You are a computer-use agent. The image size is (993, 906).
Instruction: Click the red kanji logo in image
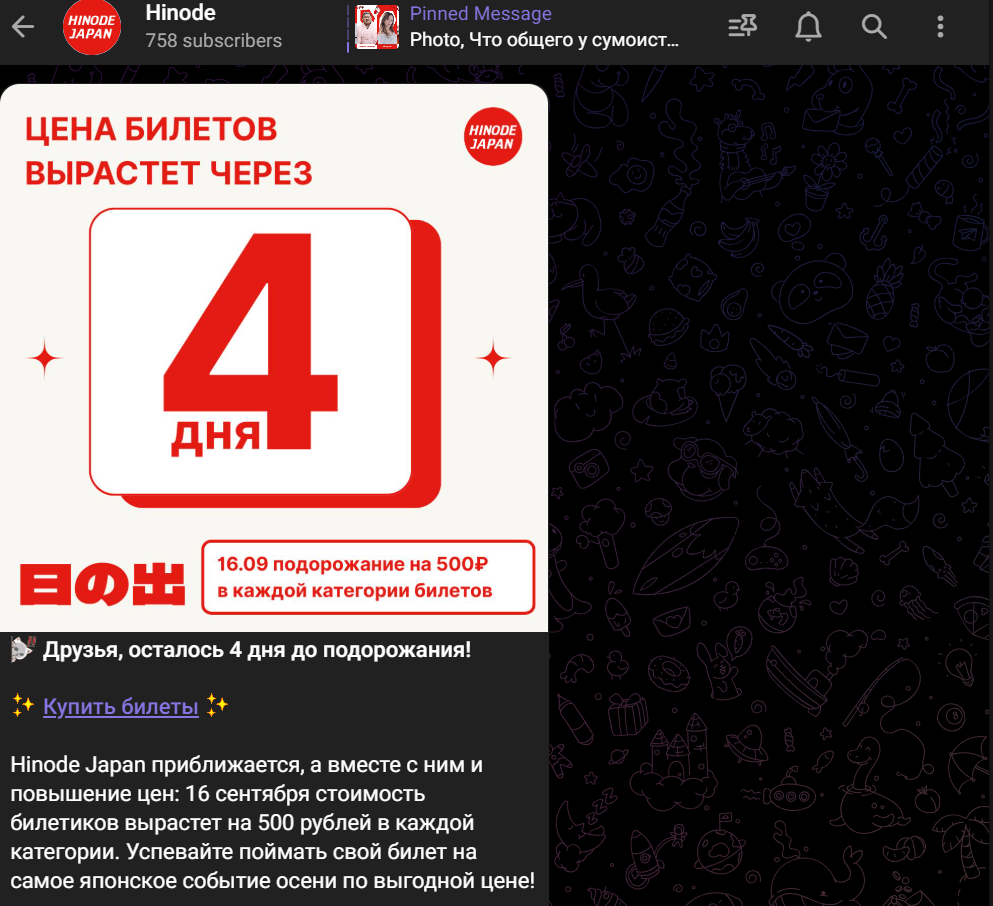103,584
